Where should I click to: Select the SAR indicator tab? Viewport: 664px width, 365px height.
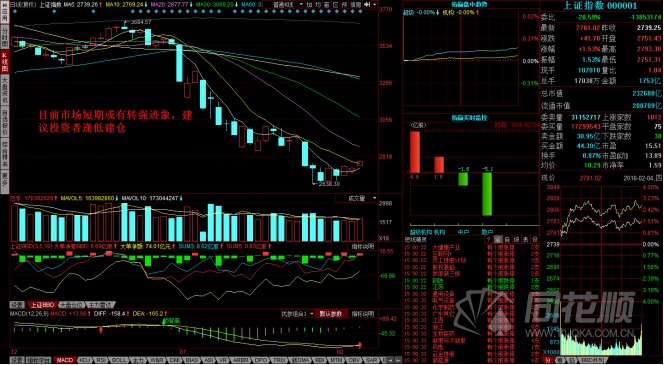(x=371, y=360)
